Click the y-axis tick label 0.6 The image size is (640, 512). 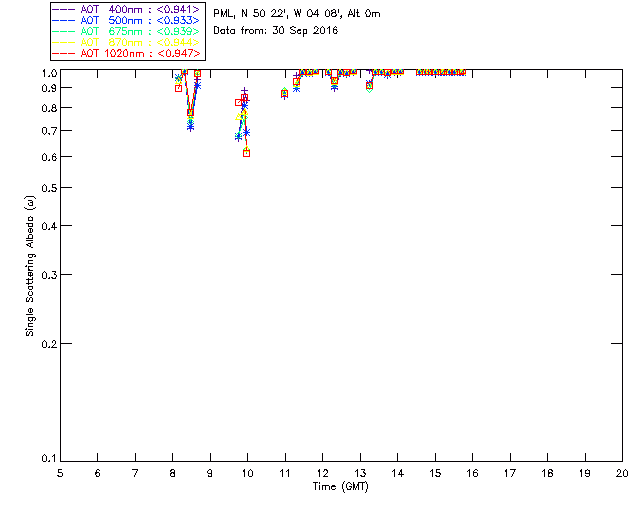coord(49,157)
